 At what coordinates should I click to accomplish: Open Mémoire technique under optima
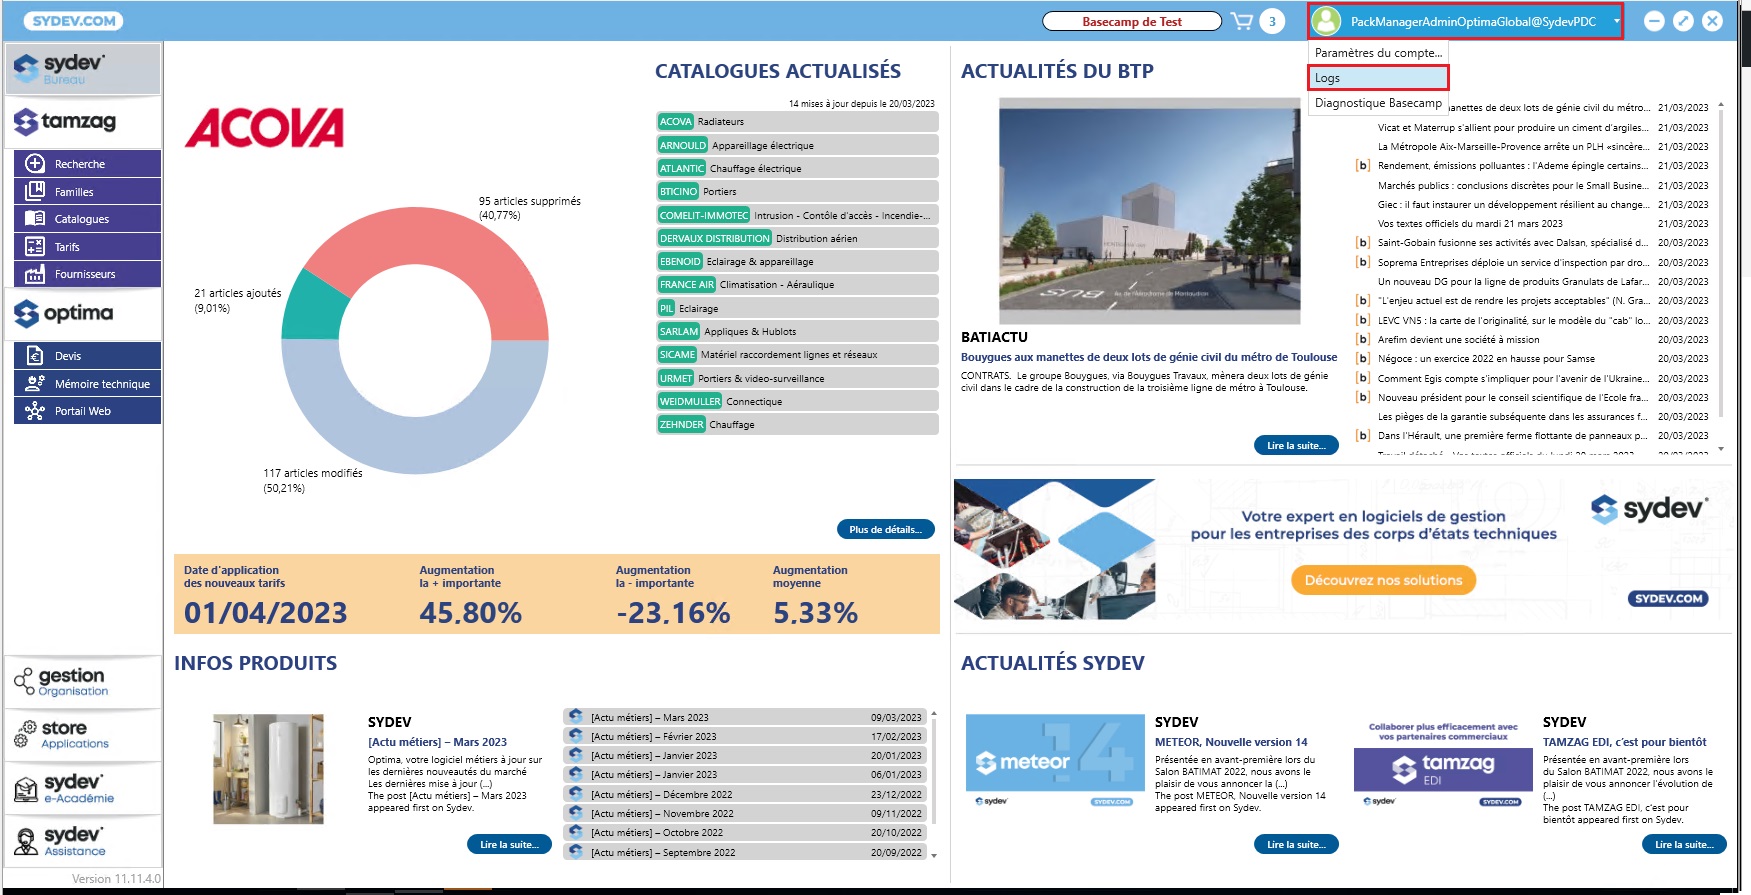(x=87, y=383)
